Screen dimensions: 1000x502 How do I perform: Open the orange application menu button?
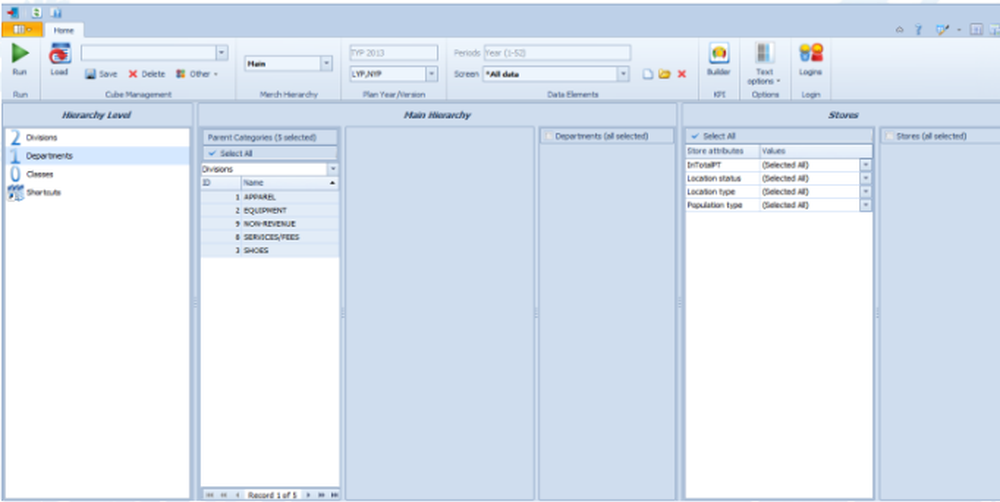(22, 30)
